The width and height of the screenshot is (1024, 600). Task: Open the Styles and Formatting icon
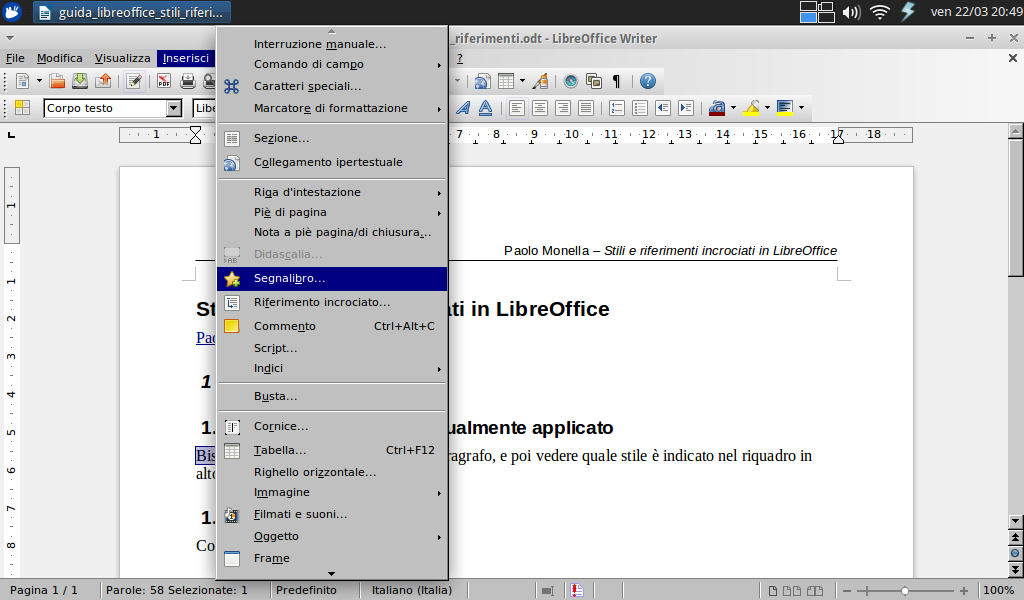[x=23, y=108]
